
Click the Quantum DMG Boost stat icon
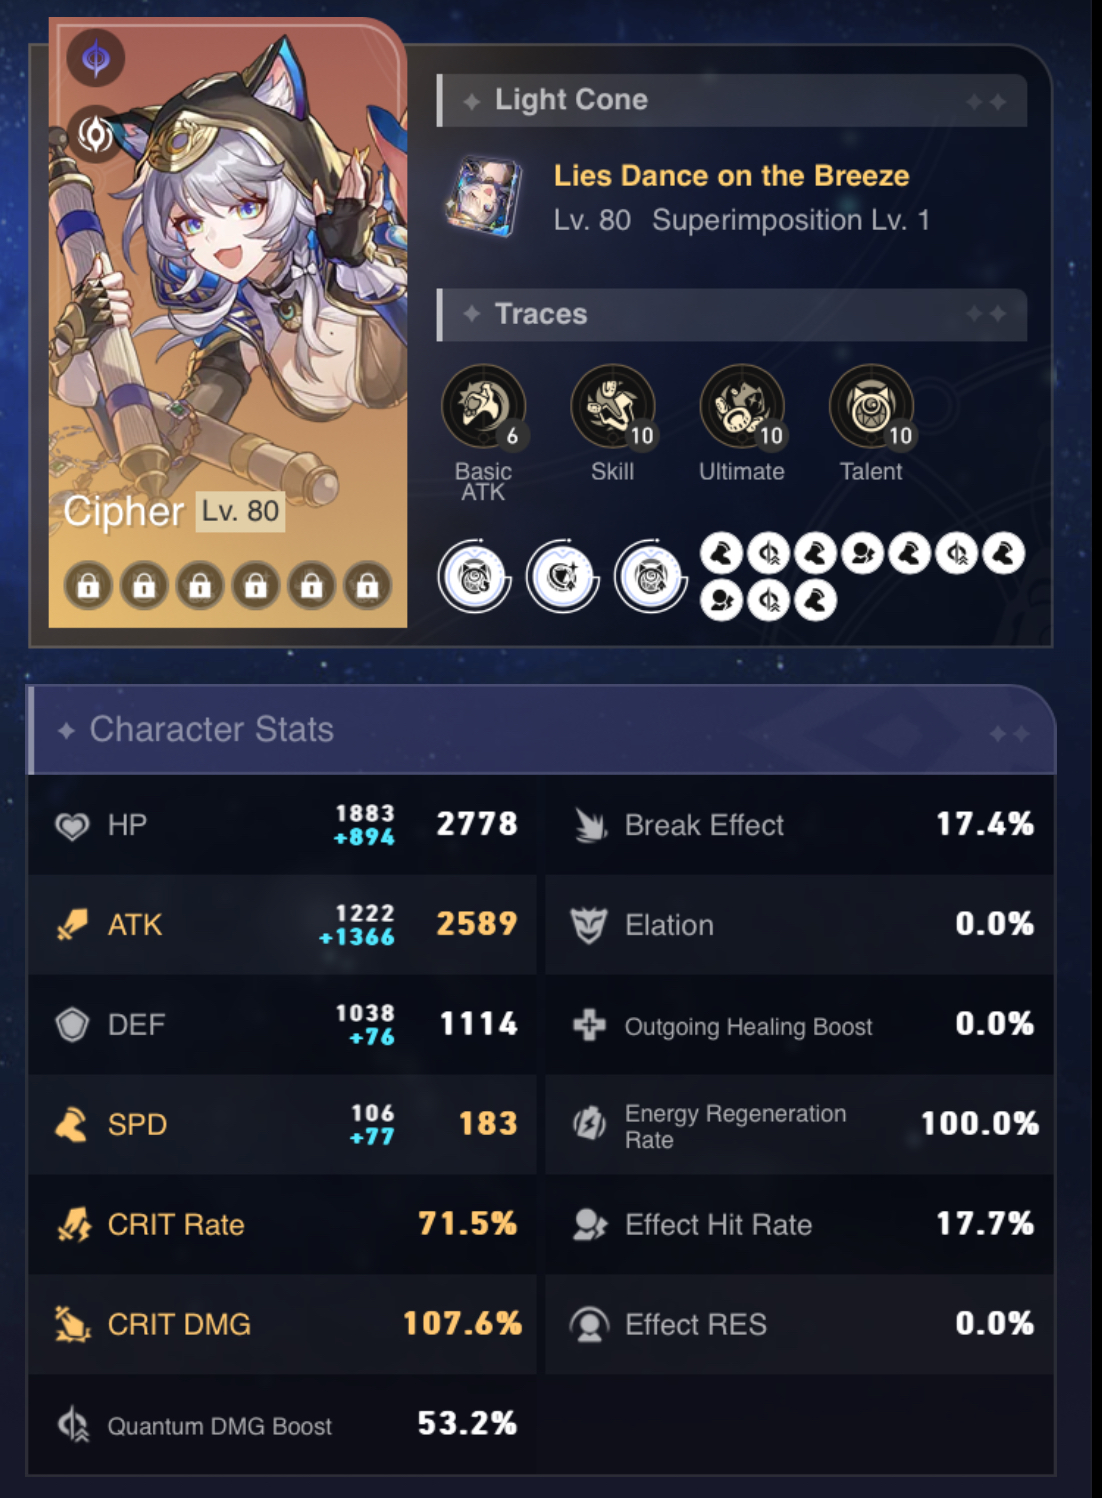click(x=73, y=1424)
